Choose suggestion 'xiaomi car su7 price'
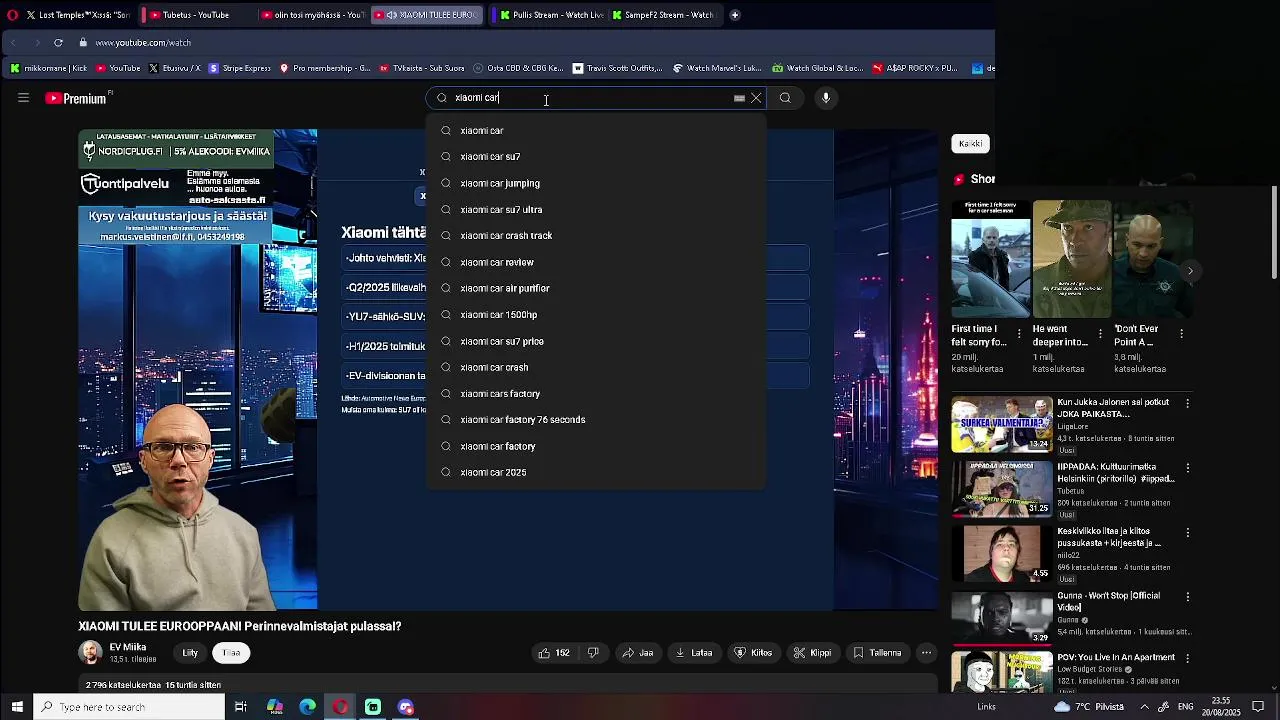 [596, 341]
